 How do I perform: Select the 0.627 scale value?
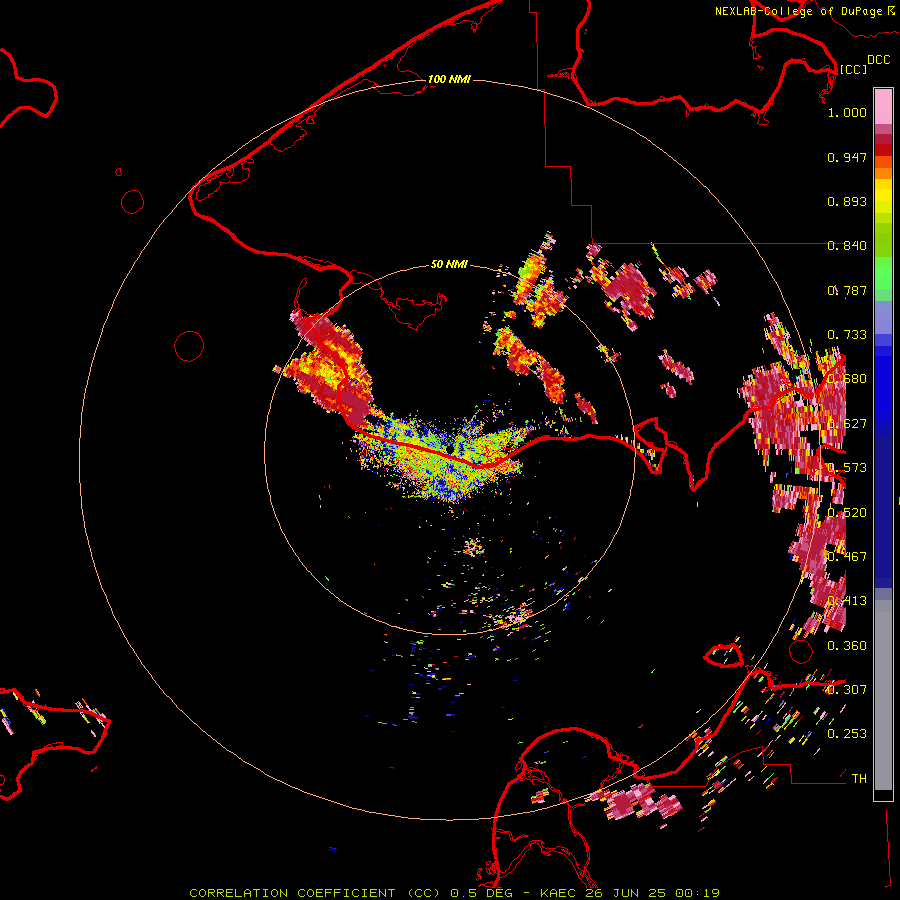coord(847,424)
